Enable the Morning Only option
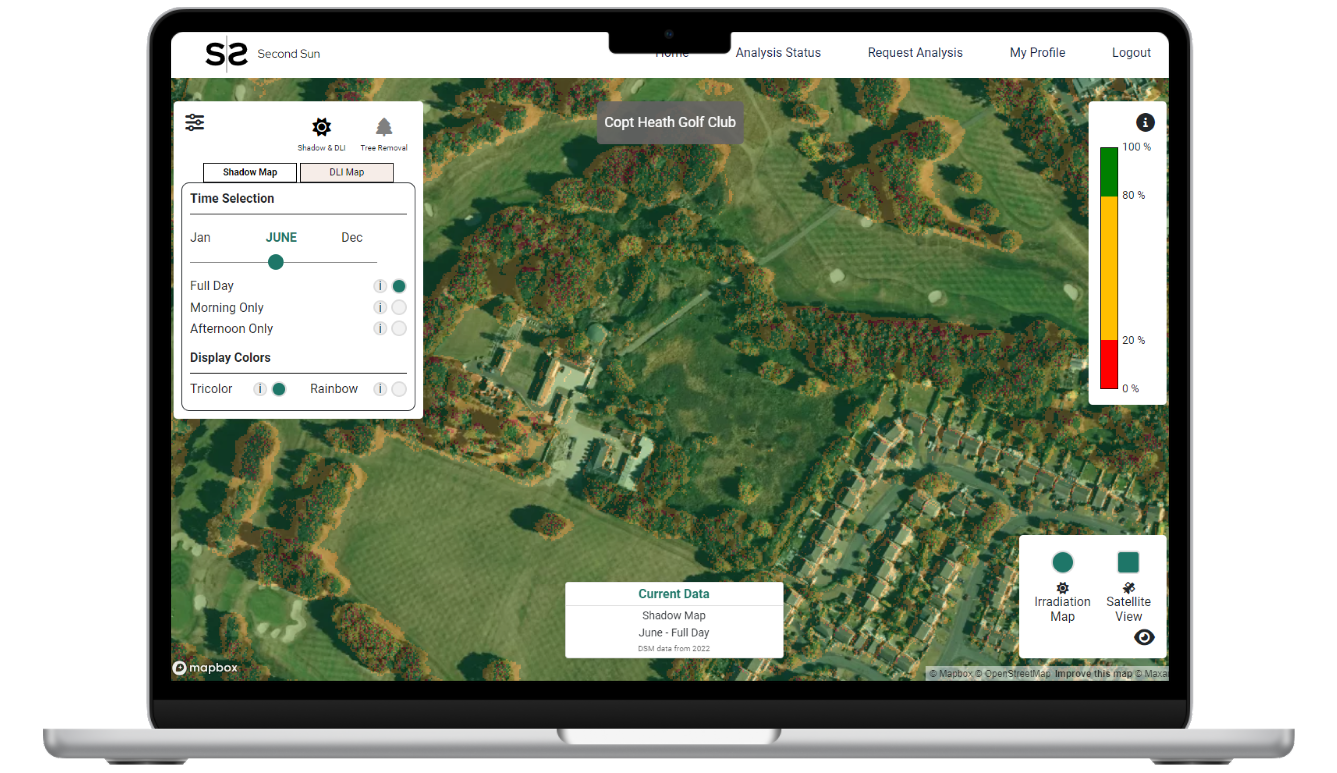1337x773 pixels. (399, 307)
